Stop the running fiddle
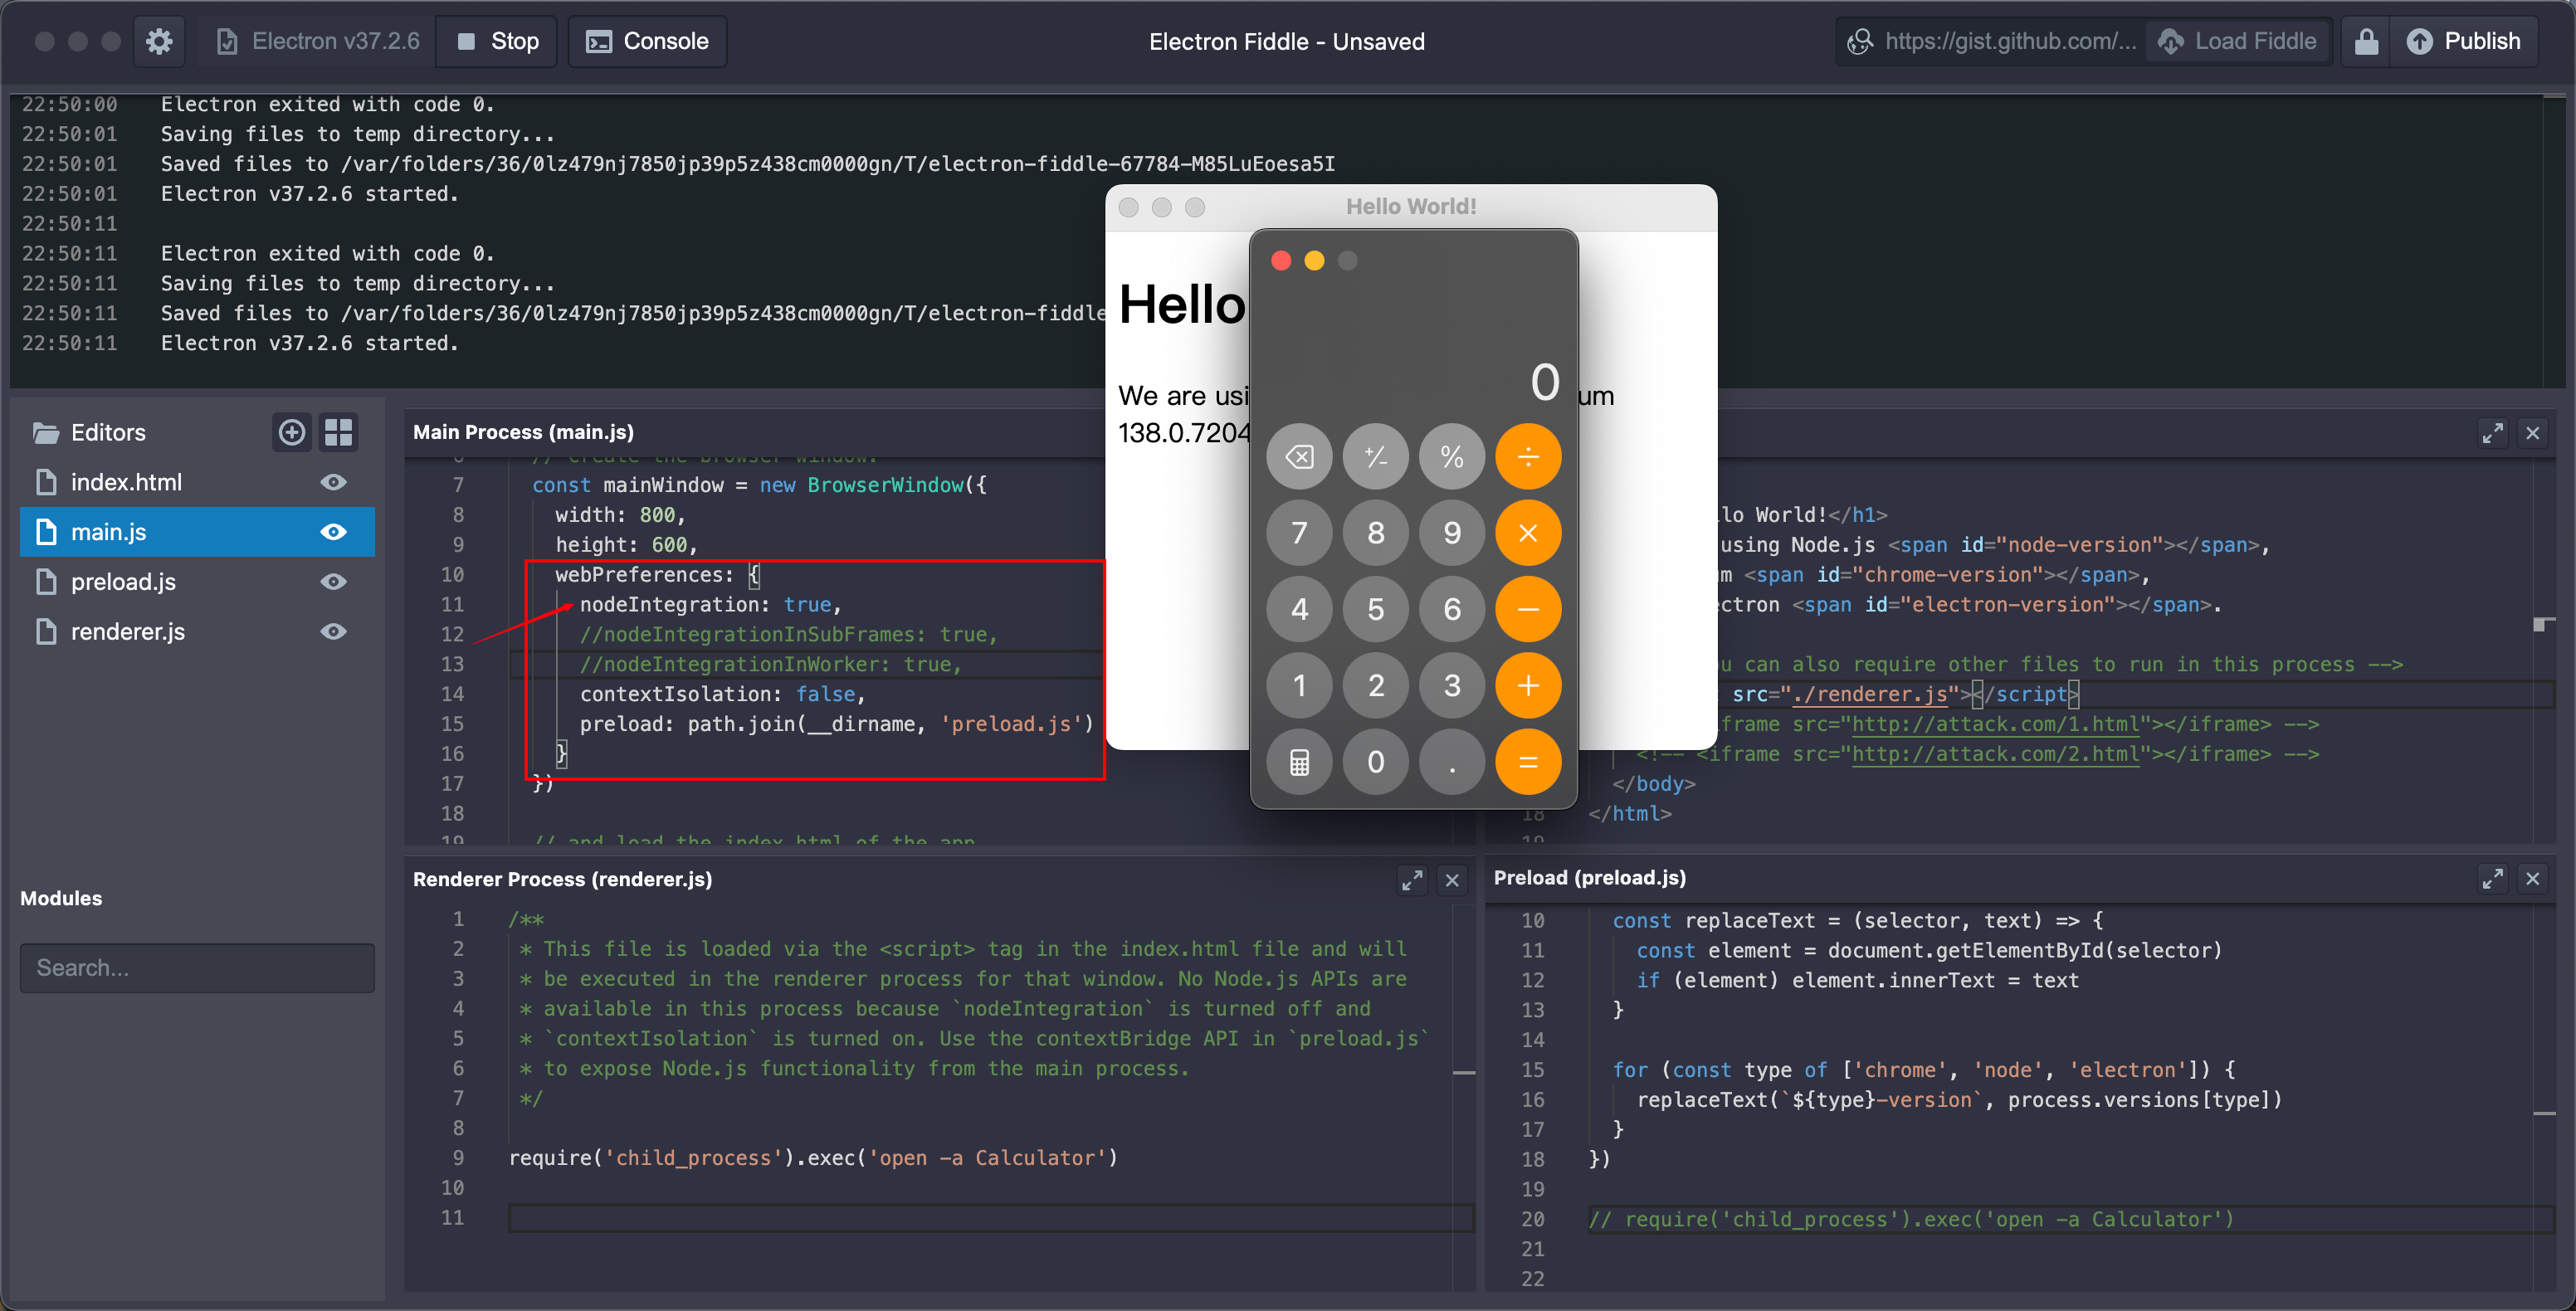This screenshot has width=2576, height=1311. pyautogui.click(x=497, y=41)
